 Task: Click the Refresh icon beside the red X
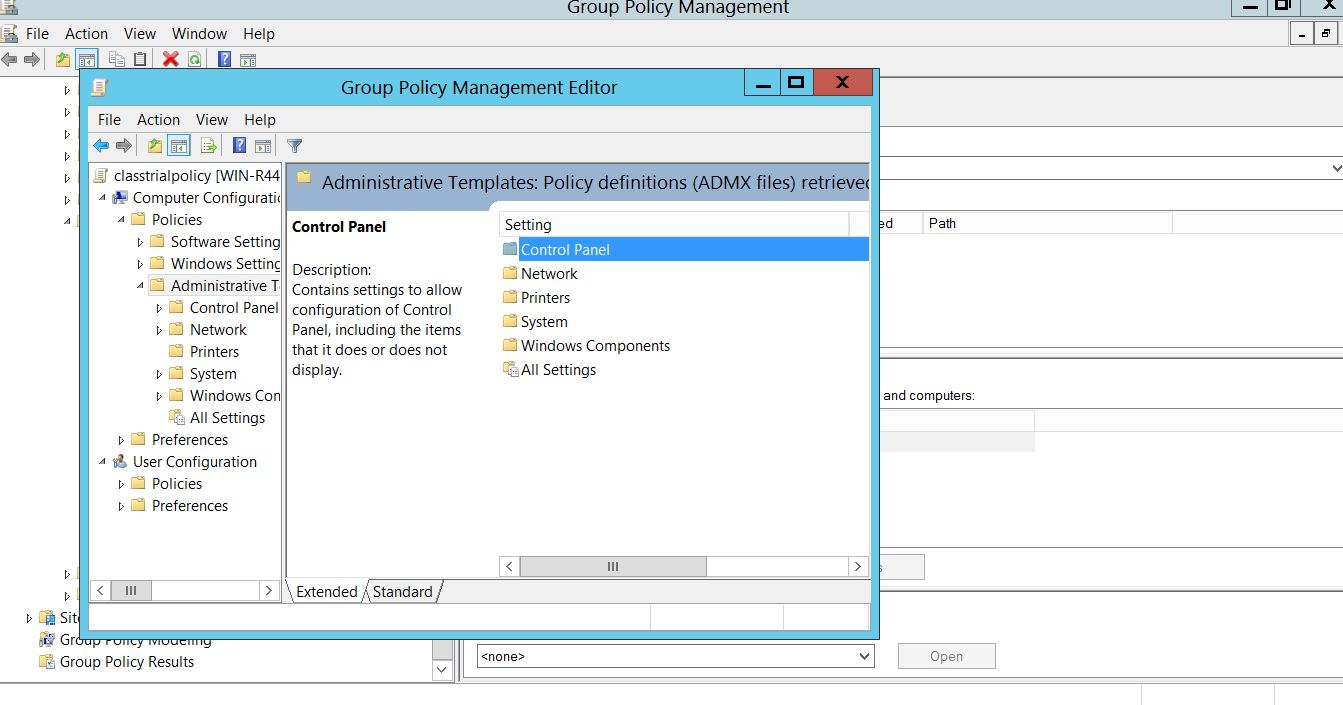coord(193,59)
